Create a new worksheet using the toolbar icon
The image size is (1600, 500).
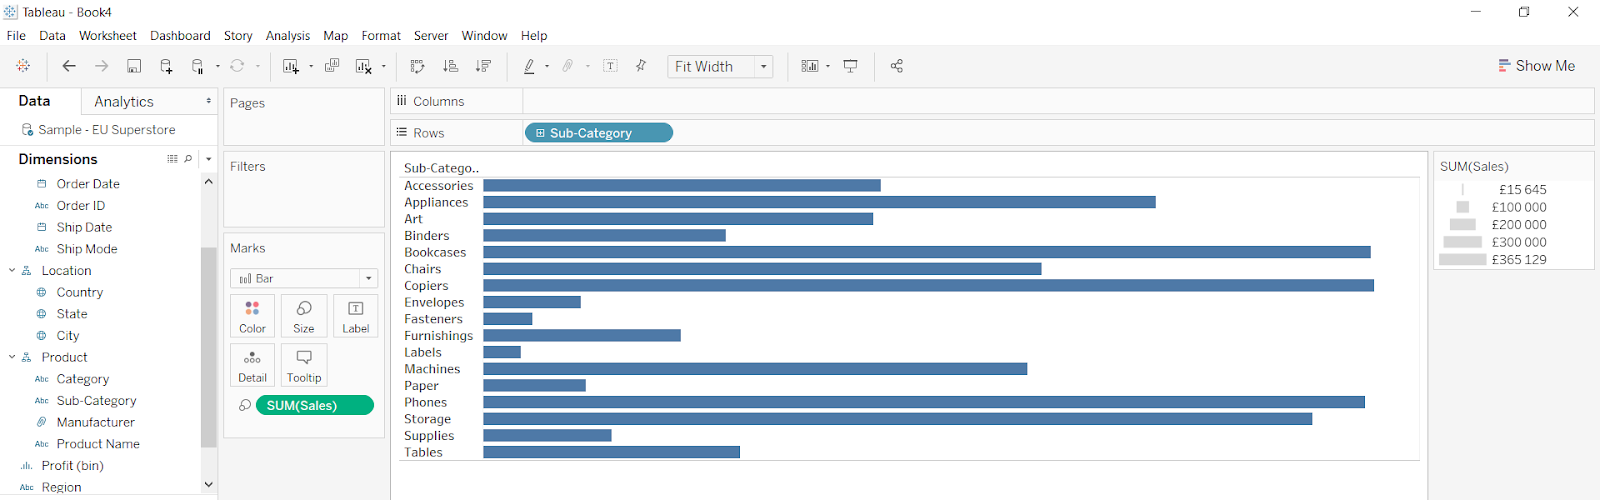[x=291, y=66]
